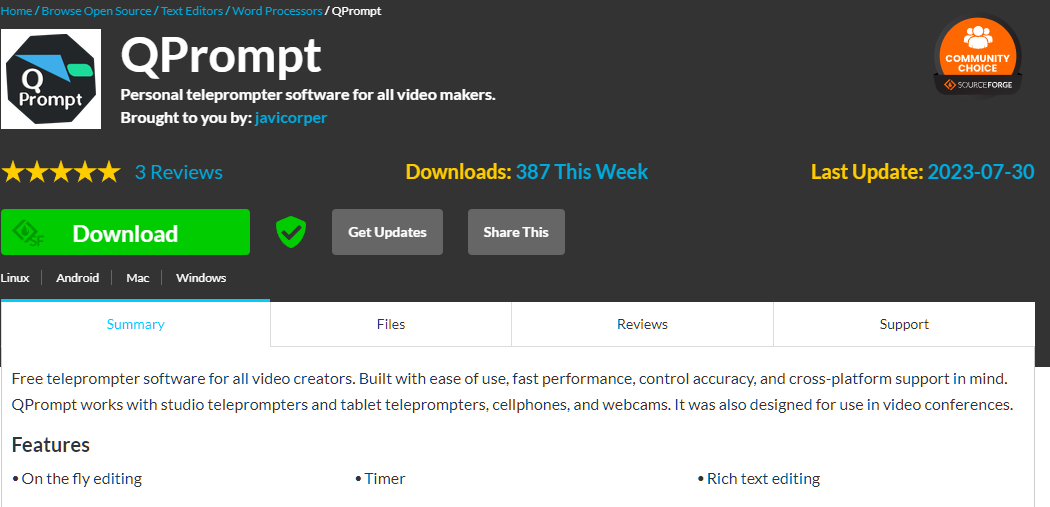Viewport: 1050px width, 507px height.
Task: Go to the Support tab
Action: click(x=904, y=324)
